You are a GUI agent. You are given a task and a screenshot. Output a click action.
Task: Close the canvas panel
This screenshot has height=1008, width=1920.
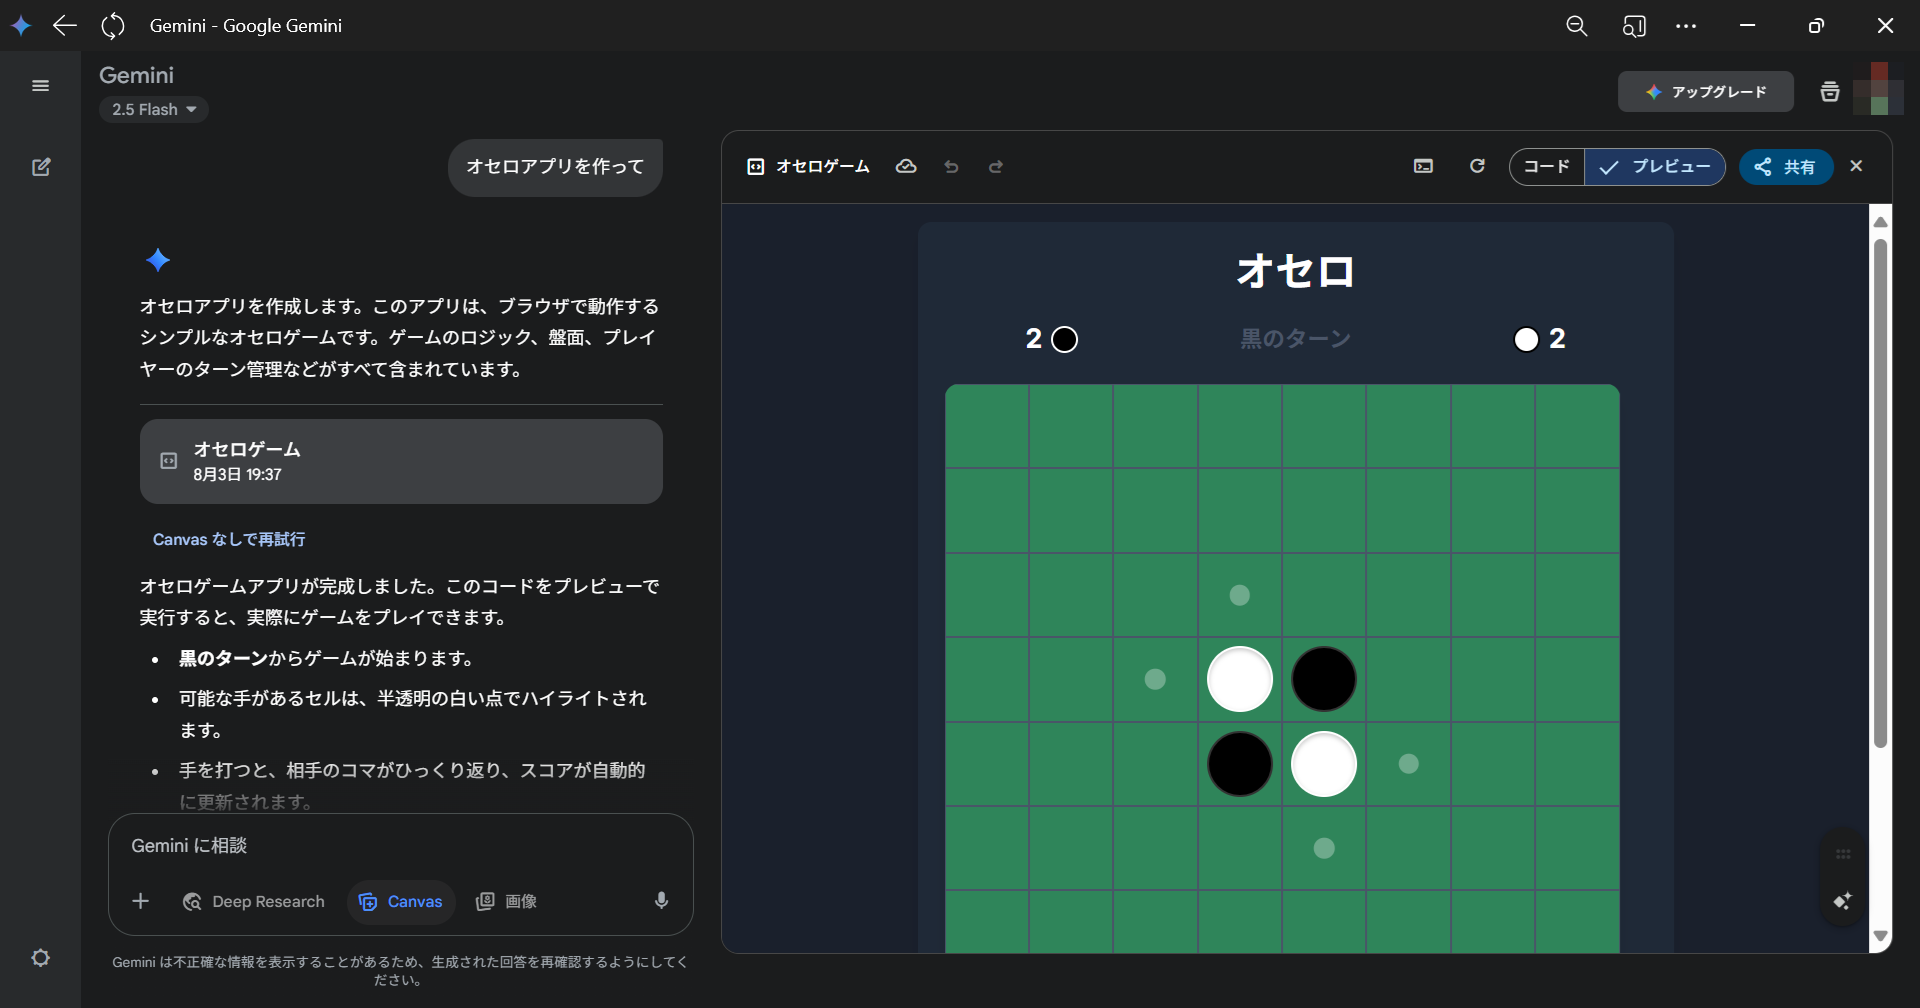click(x=1857, y=166)
